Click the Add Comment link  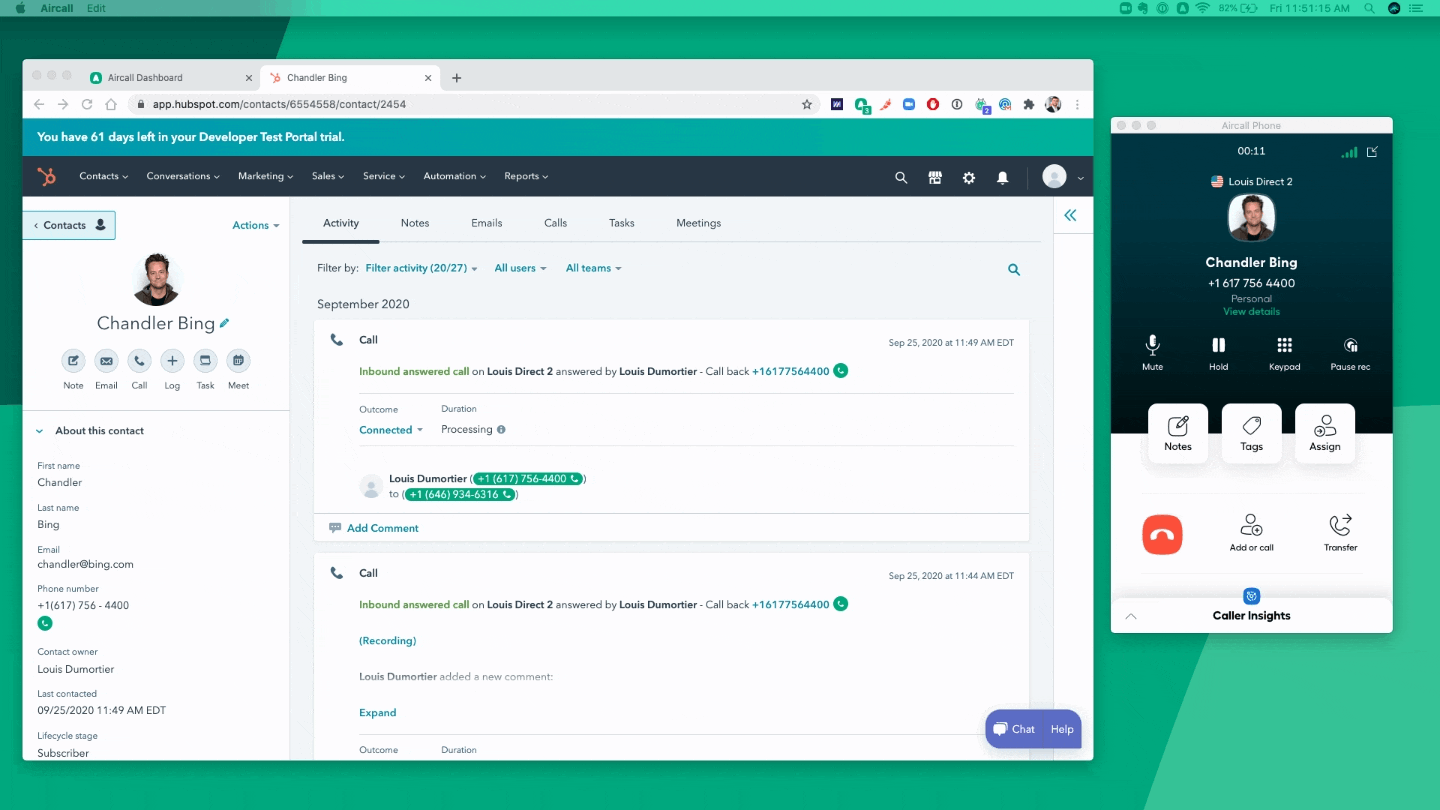382,528
